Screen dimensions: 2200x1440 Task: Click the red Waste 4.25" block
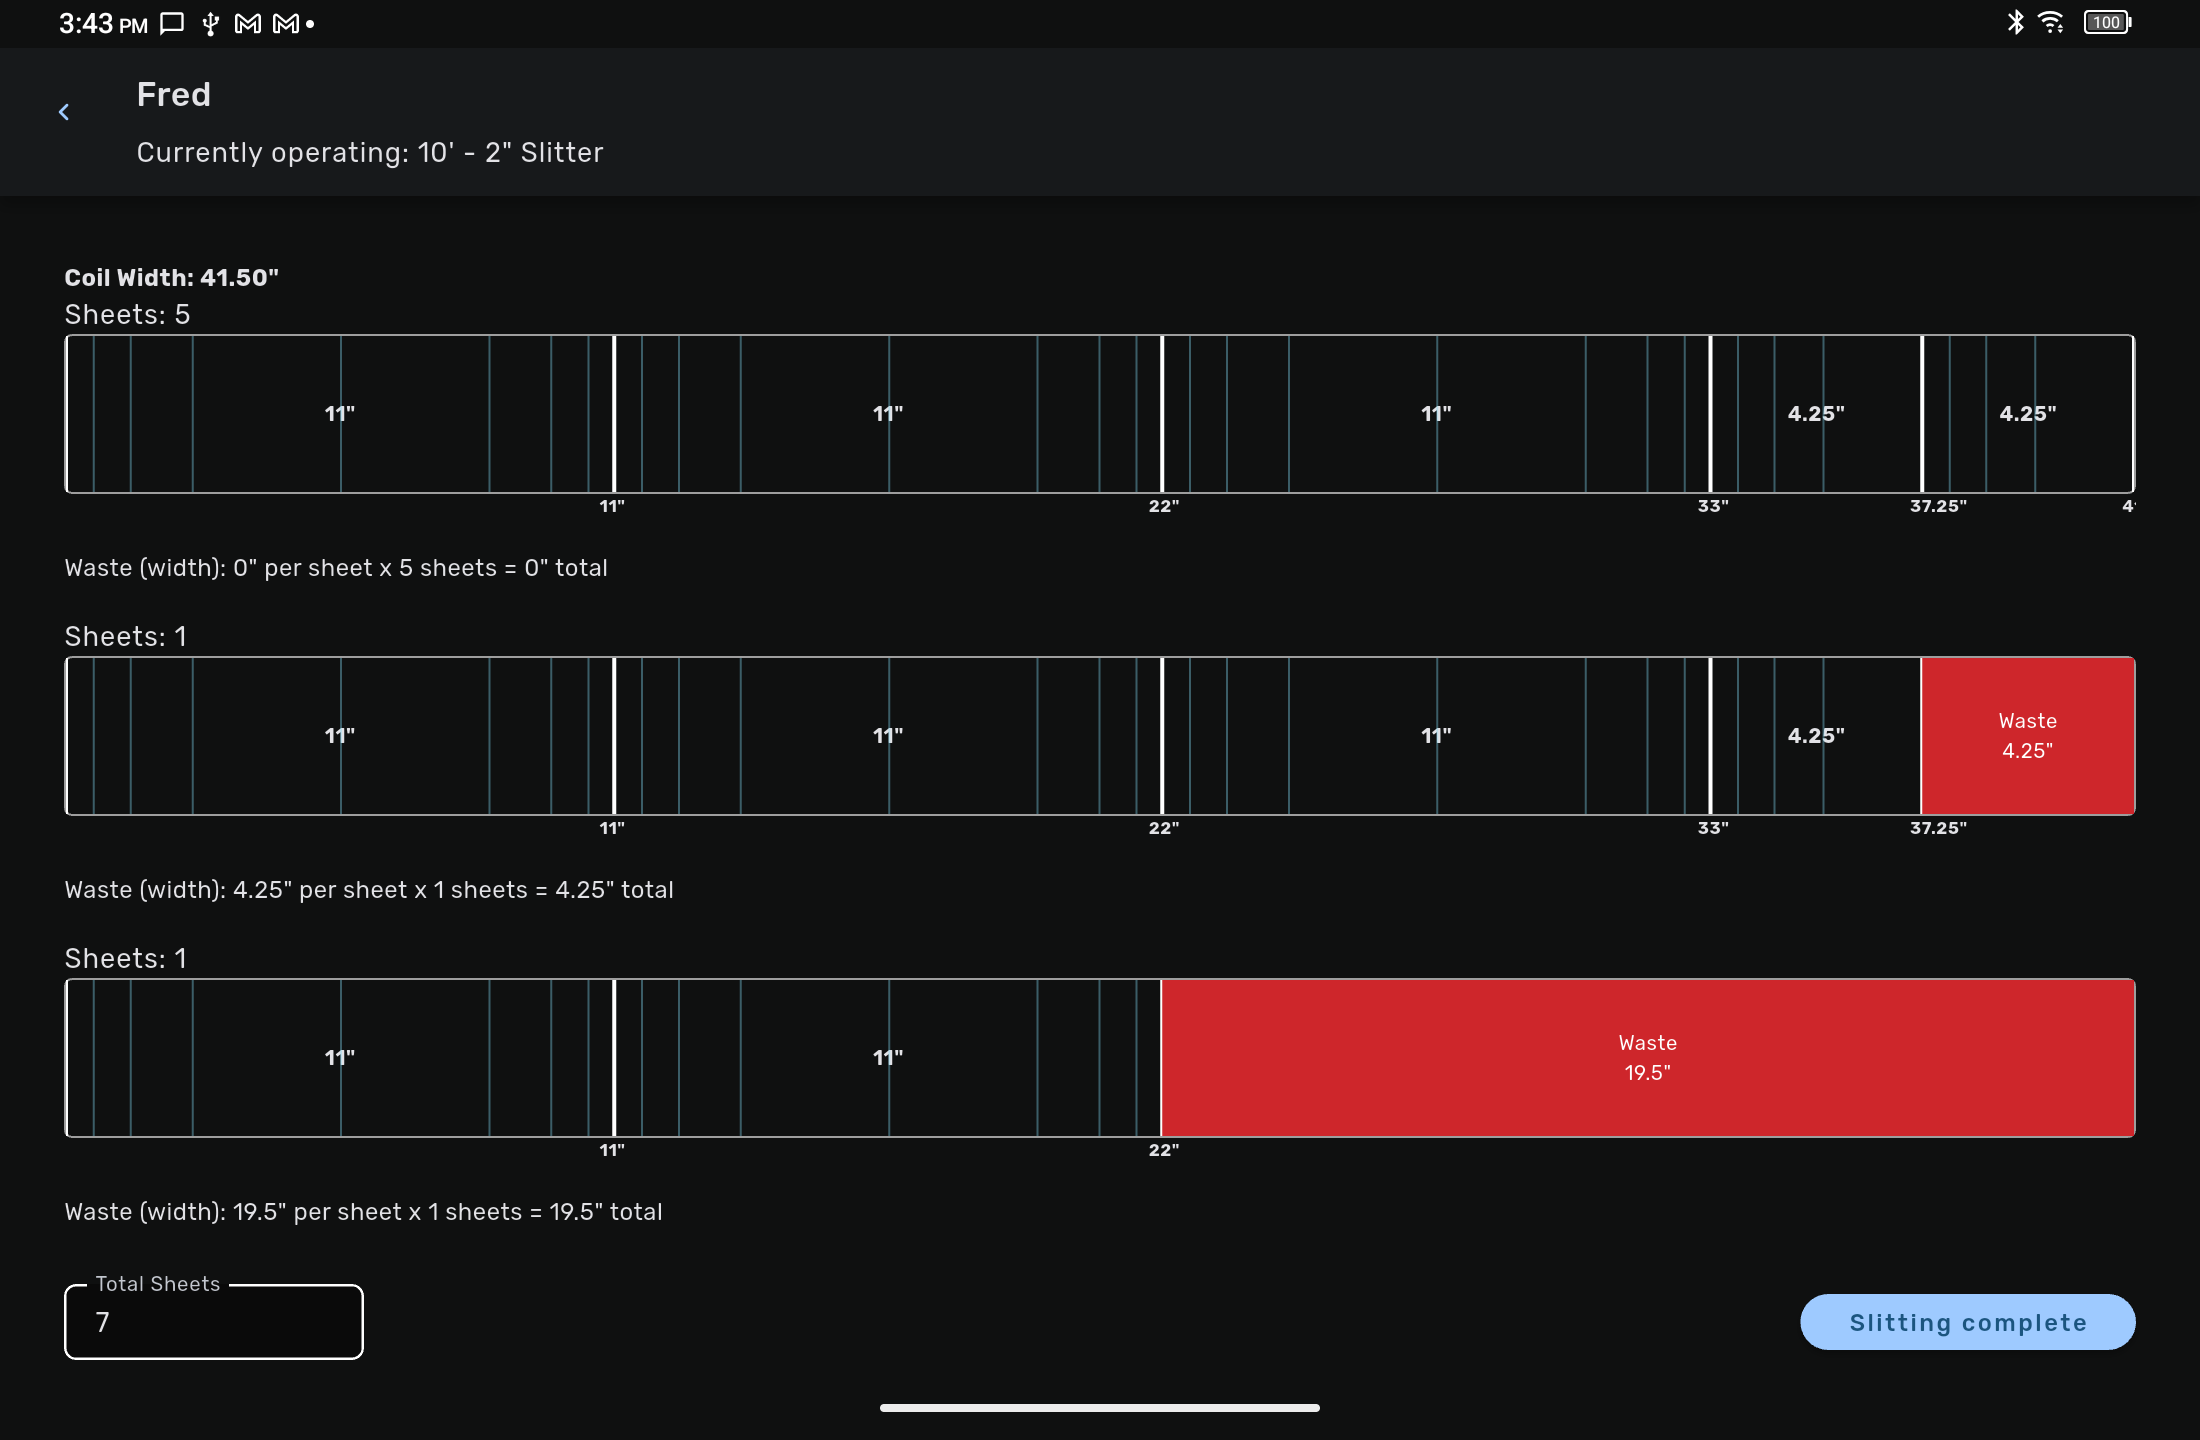2027,736
